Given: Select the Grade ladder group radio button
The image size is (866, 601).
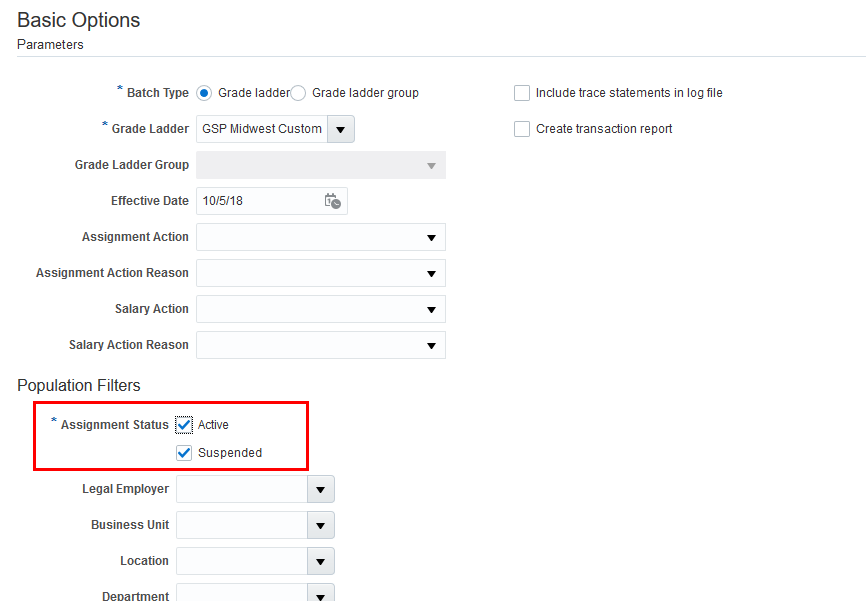Looking at the screenshot, I should 298,93.
